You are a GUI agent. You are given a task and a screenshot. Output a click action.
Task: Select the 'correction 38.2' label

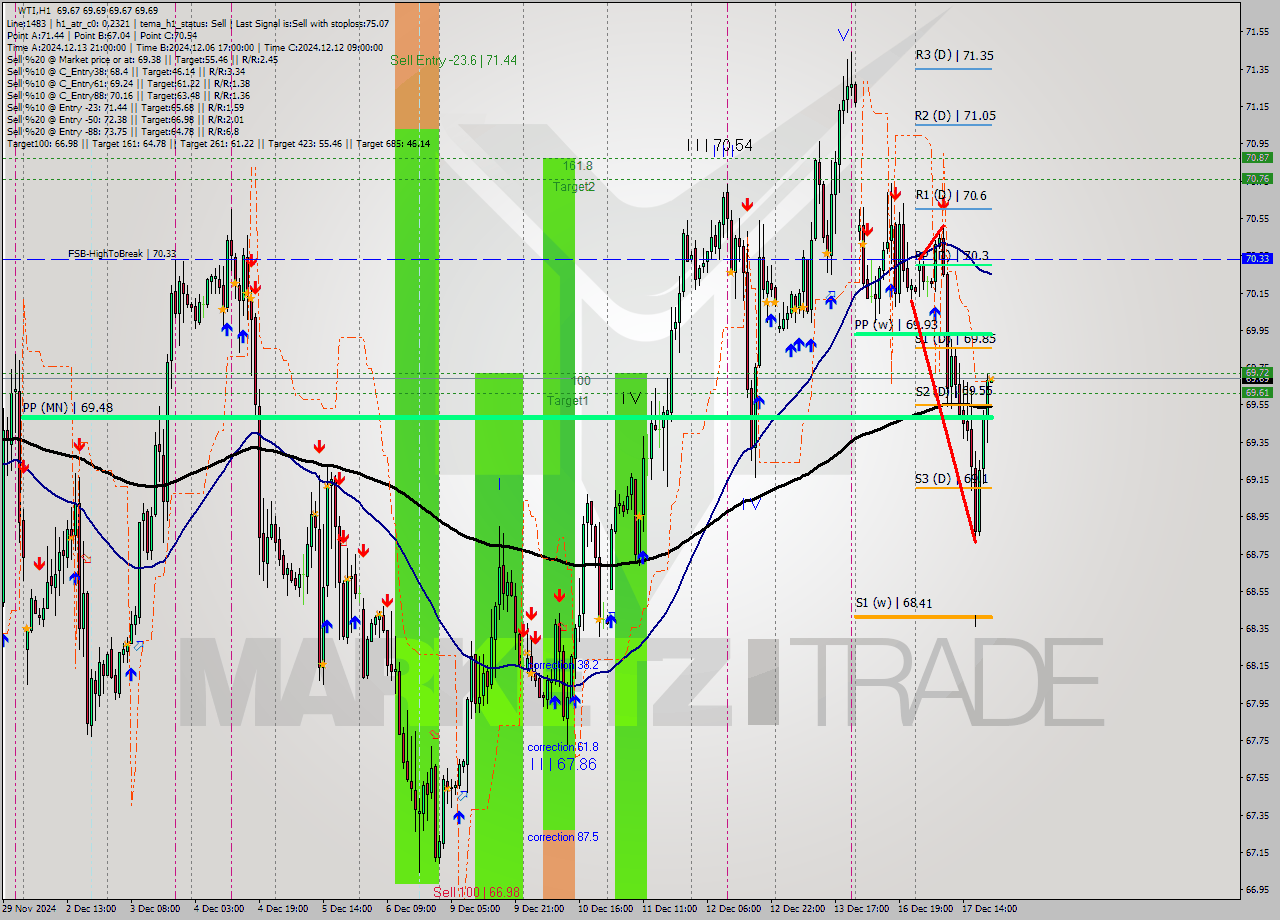click(562, 665)
